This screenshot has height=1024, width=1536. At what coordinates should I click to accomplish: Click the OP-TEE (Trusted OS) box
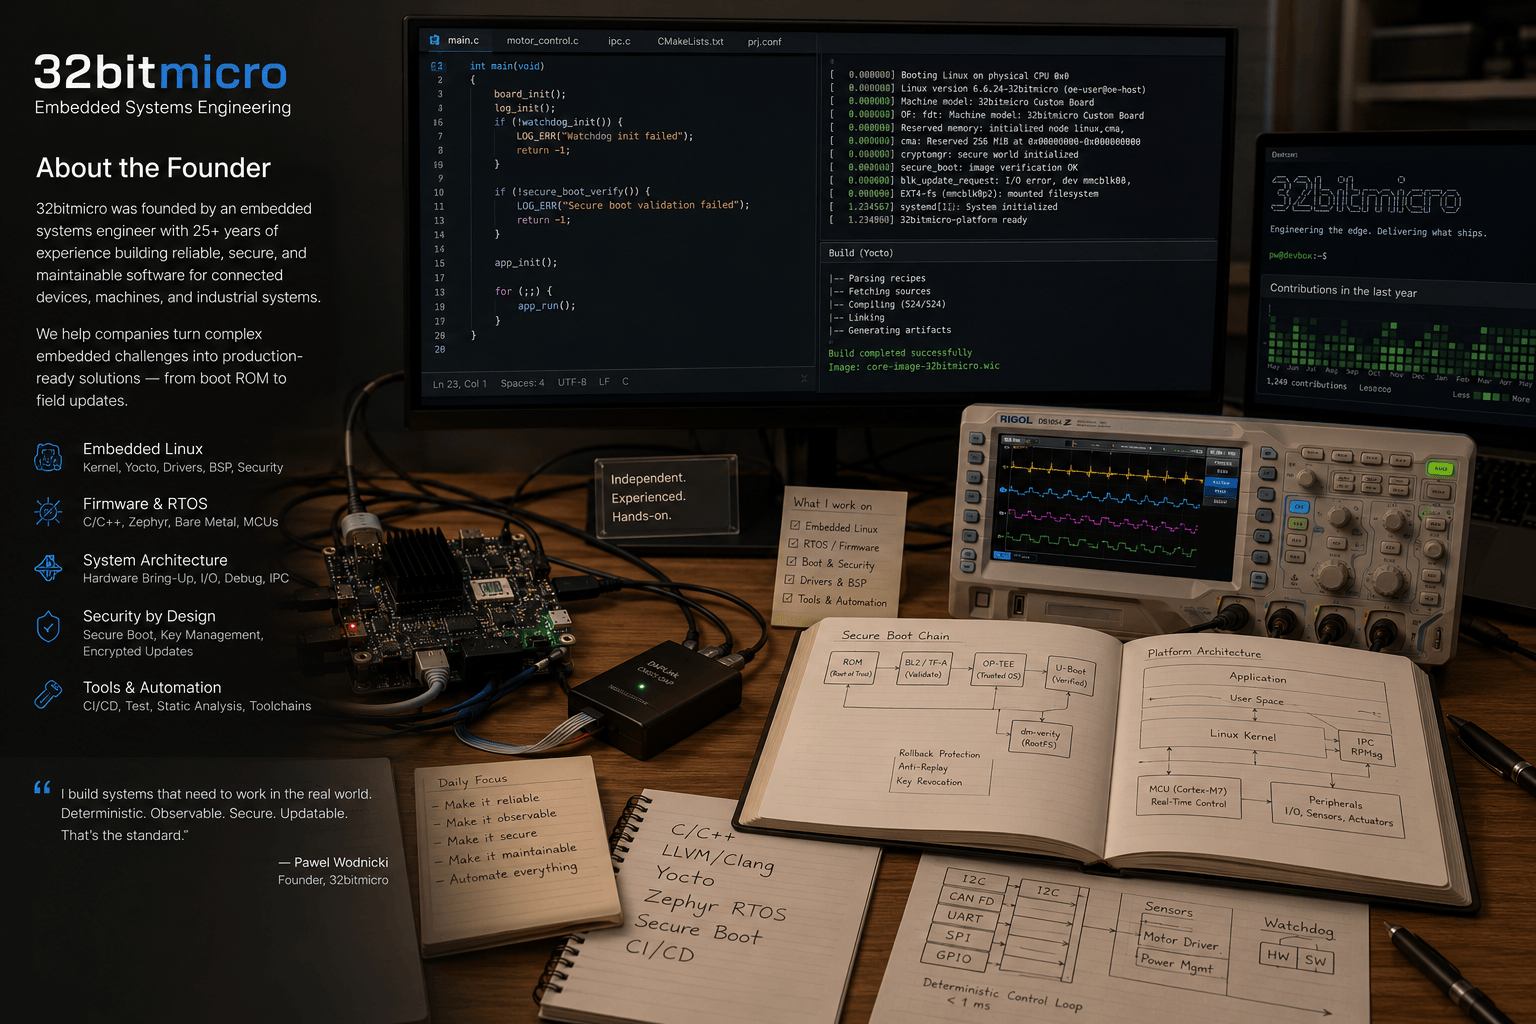pos(999,670)
